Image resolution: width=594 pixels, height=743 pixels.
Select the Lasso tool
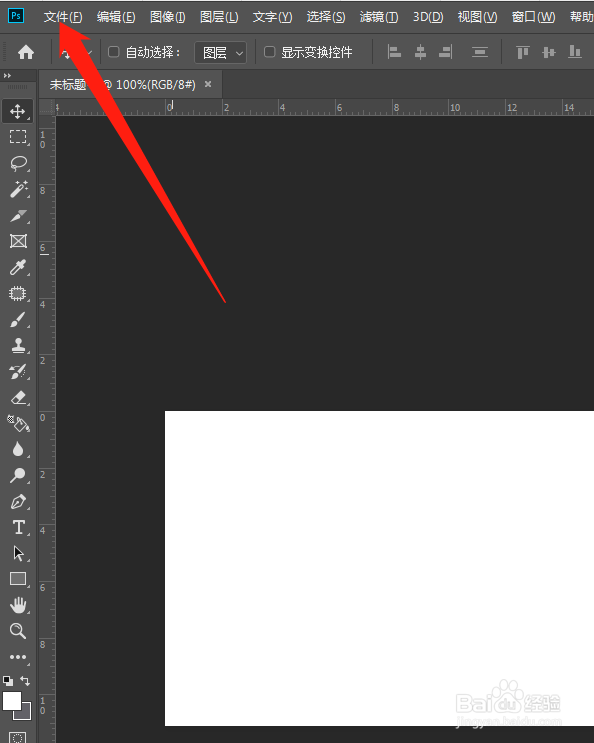click(18, 163)
